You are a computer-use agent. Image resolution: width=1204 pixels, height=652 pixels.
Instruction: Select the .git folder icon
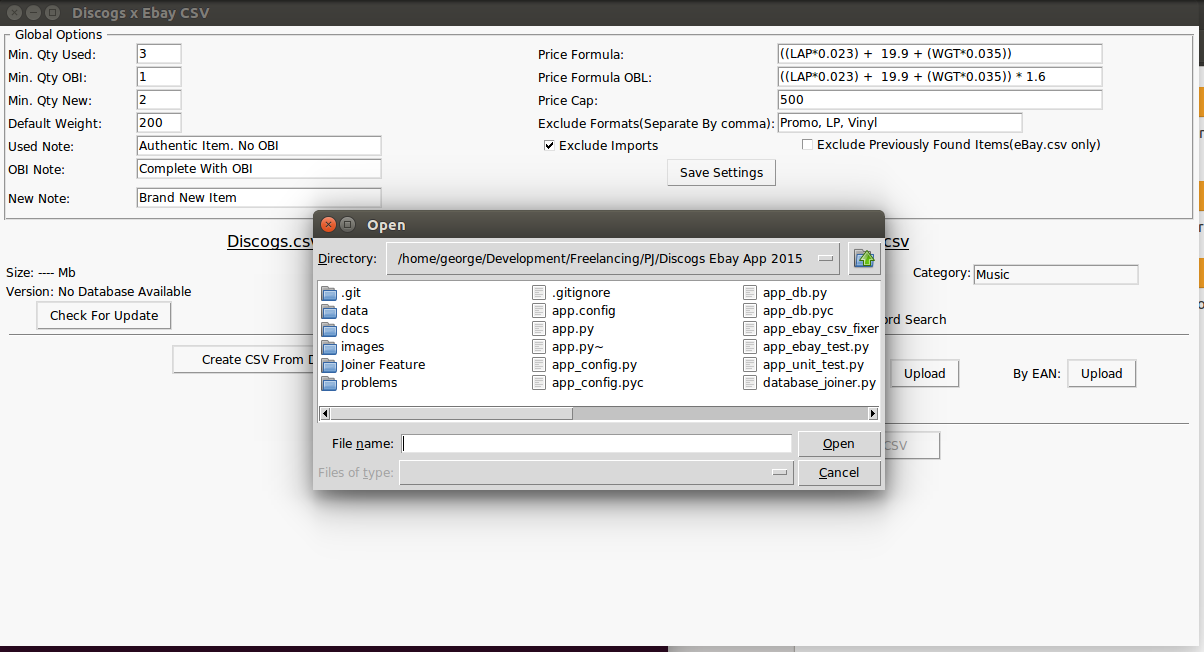[330, 293]
